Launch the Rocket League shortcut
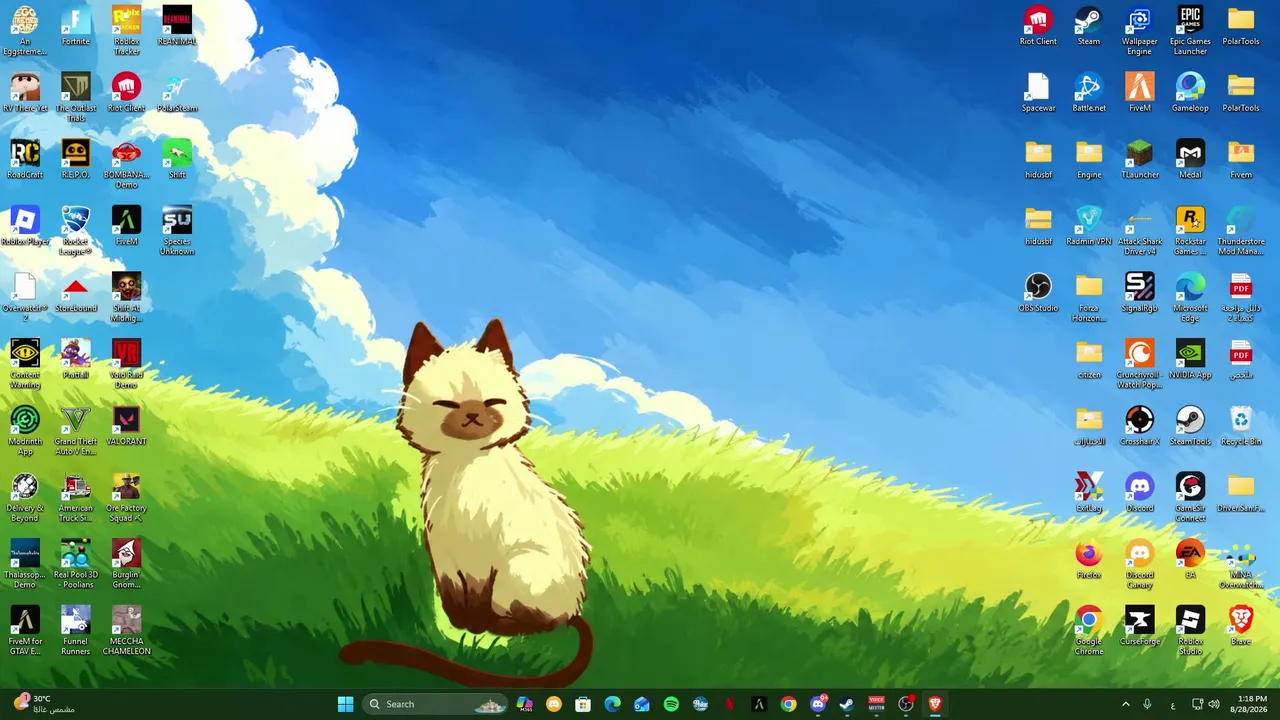Screen dimensions: 1280x720 tap(76, 230)
